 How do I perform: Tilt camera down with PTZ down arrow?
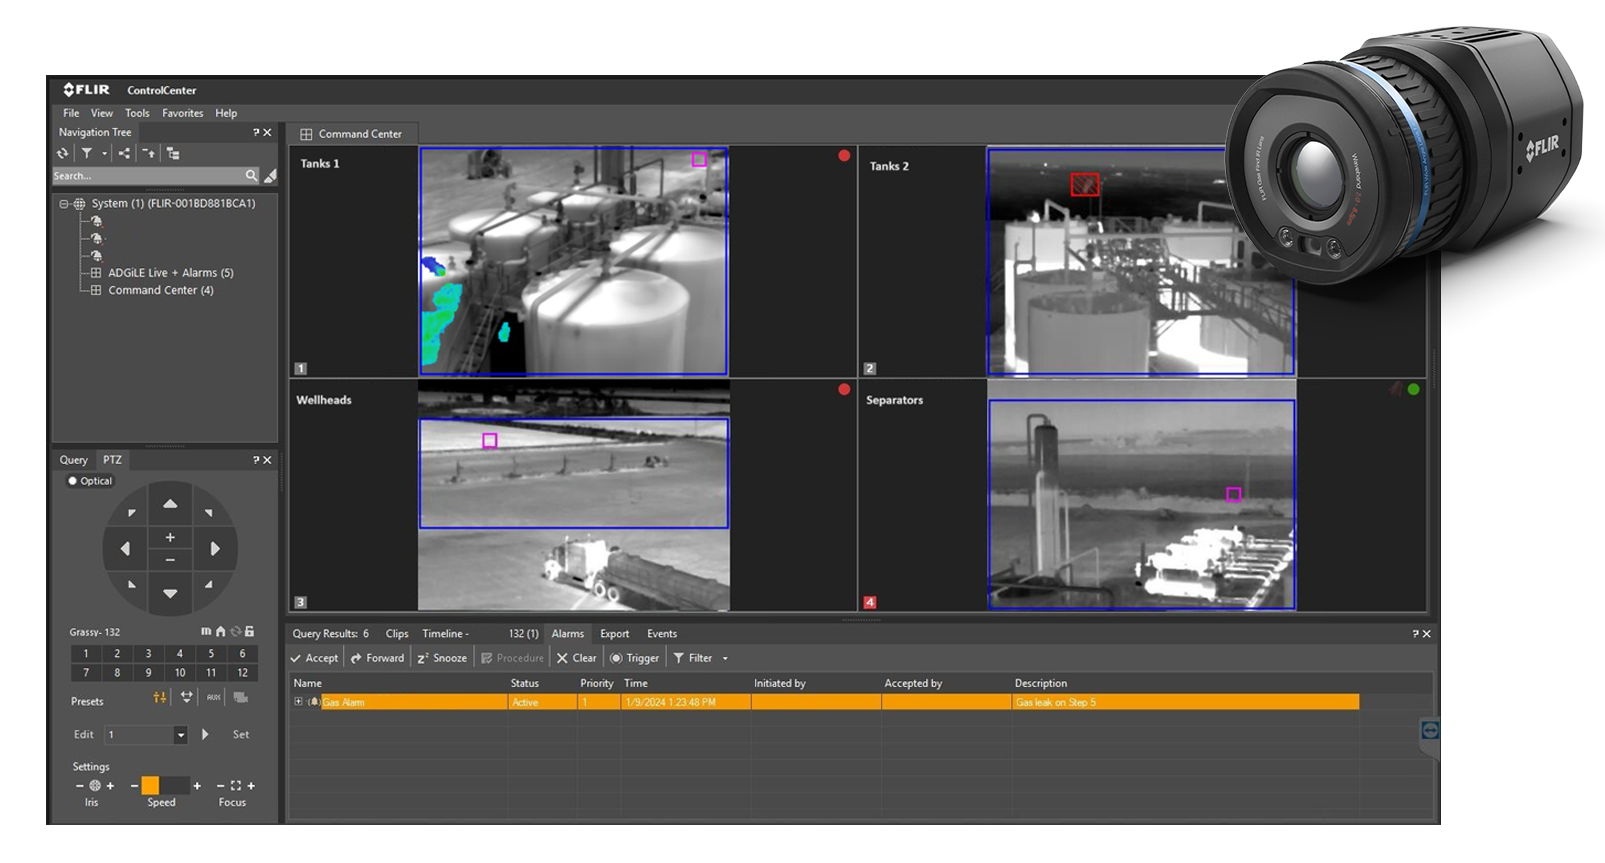click(x=170, y=593)
